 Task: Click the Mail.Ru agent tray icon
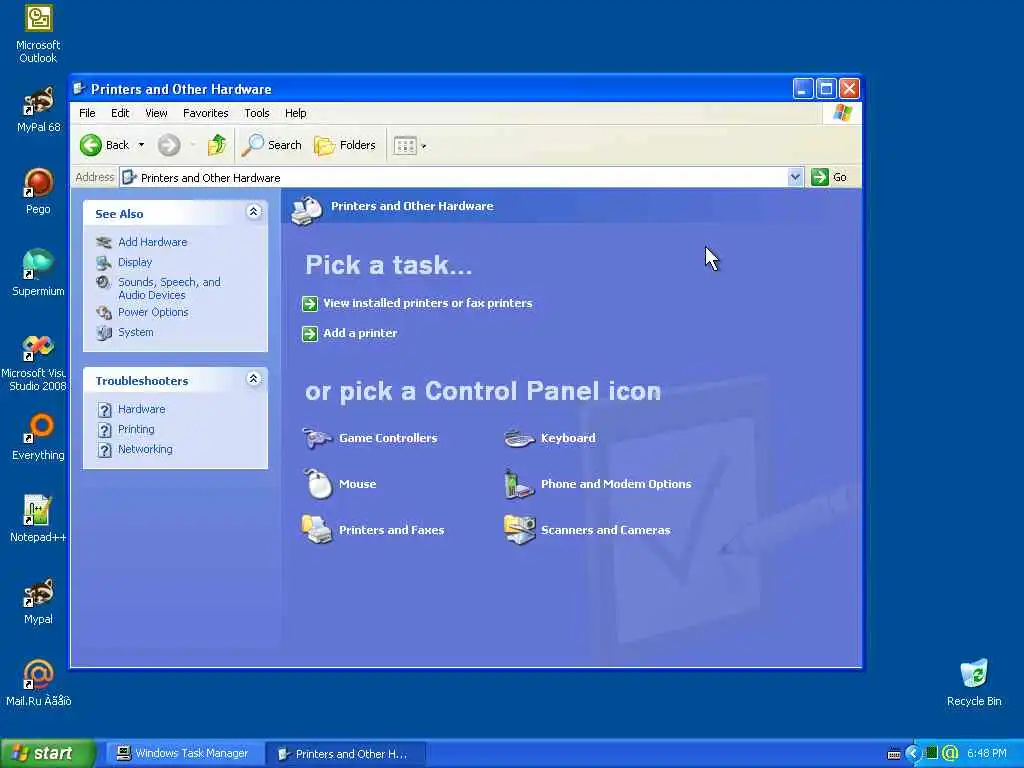click(950, 754)
